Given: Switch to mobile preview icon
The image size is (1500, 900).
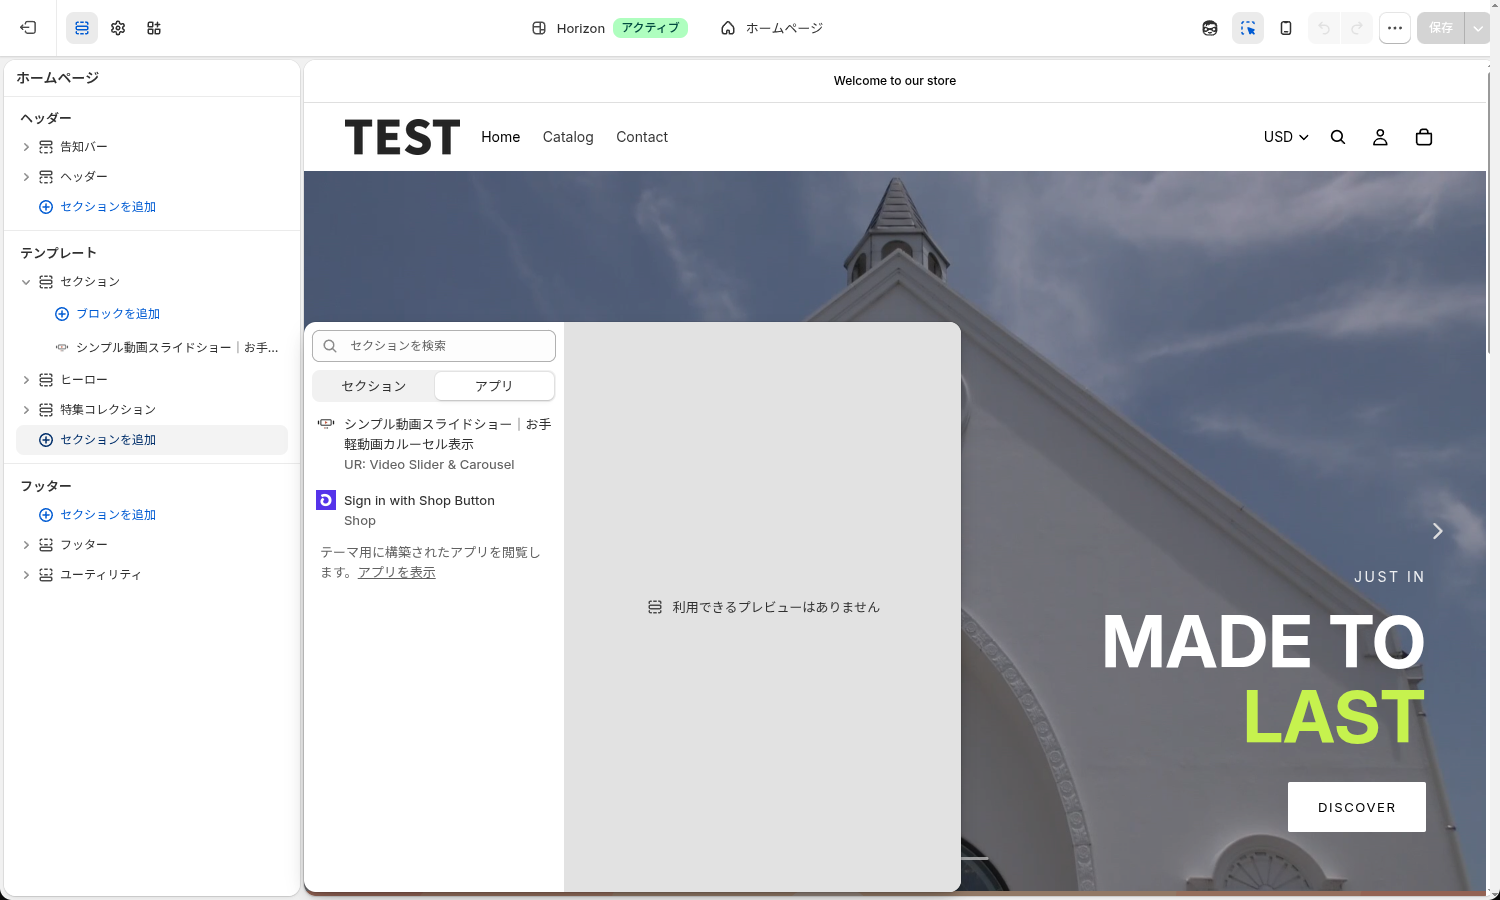Looking at the screenshot, I should point(1286,28).
